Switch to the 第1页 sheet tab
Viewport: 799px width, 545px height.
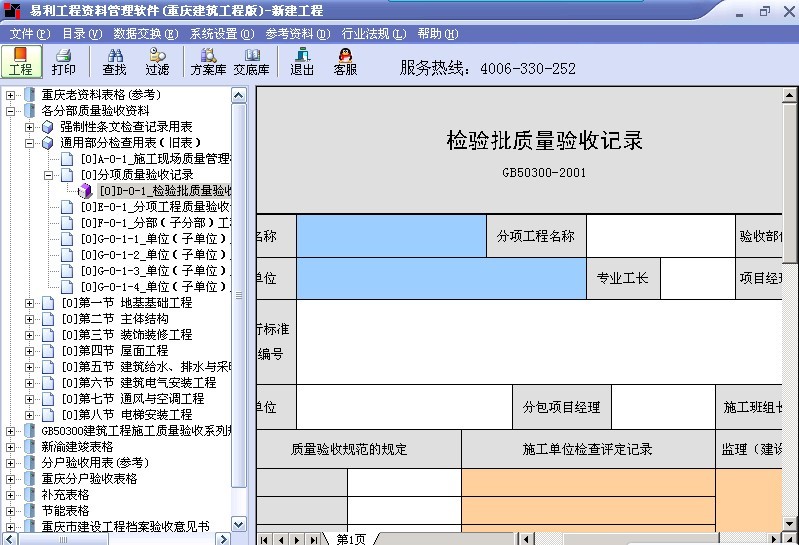[351, 539]
